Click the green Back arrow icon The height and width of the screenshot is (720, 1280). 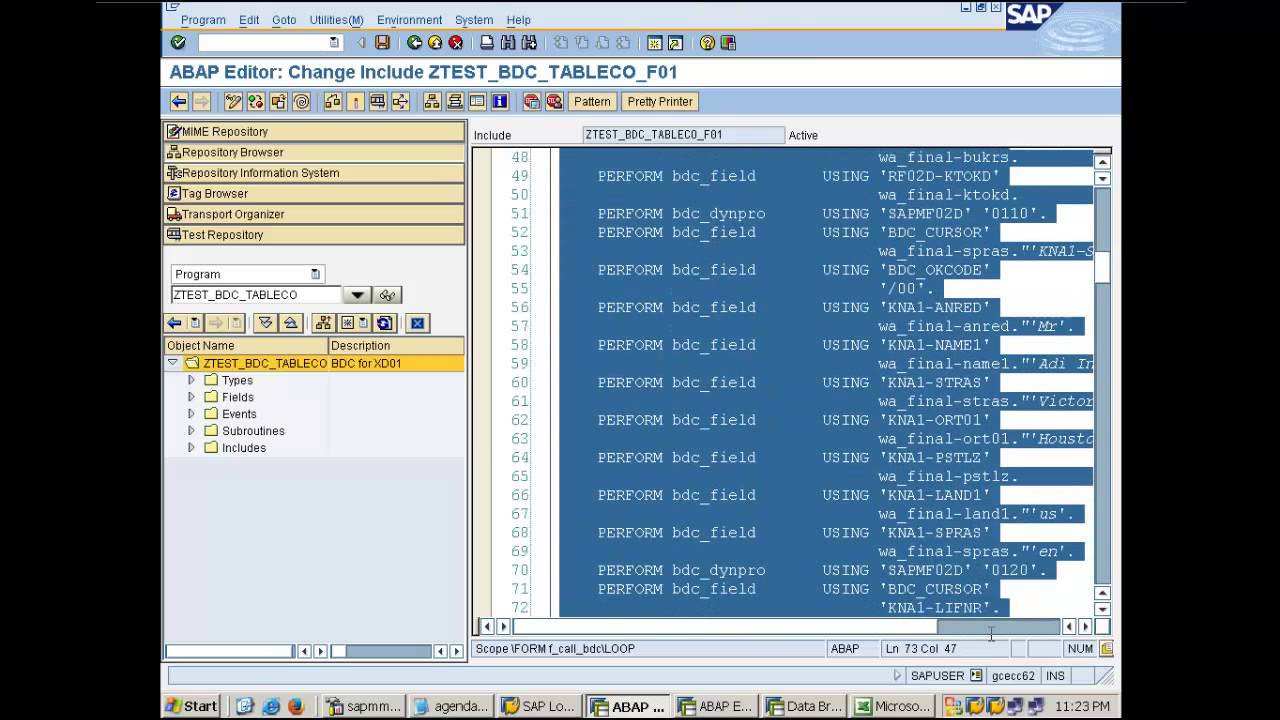(x=414, y=43)
